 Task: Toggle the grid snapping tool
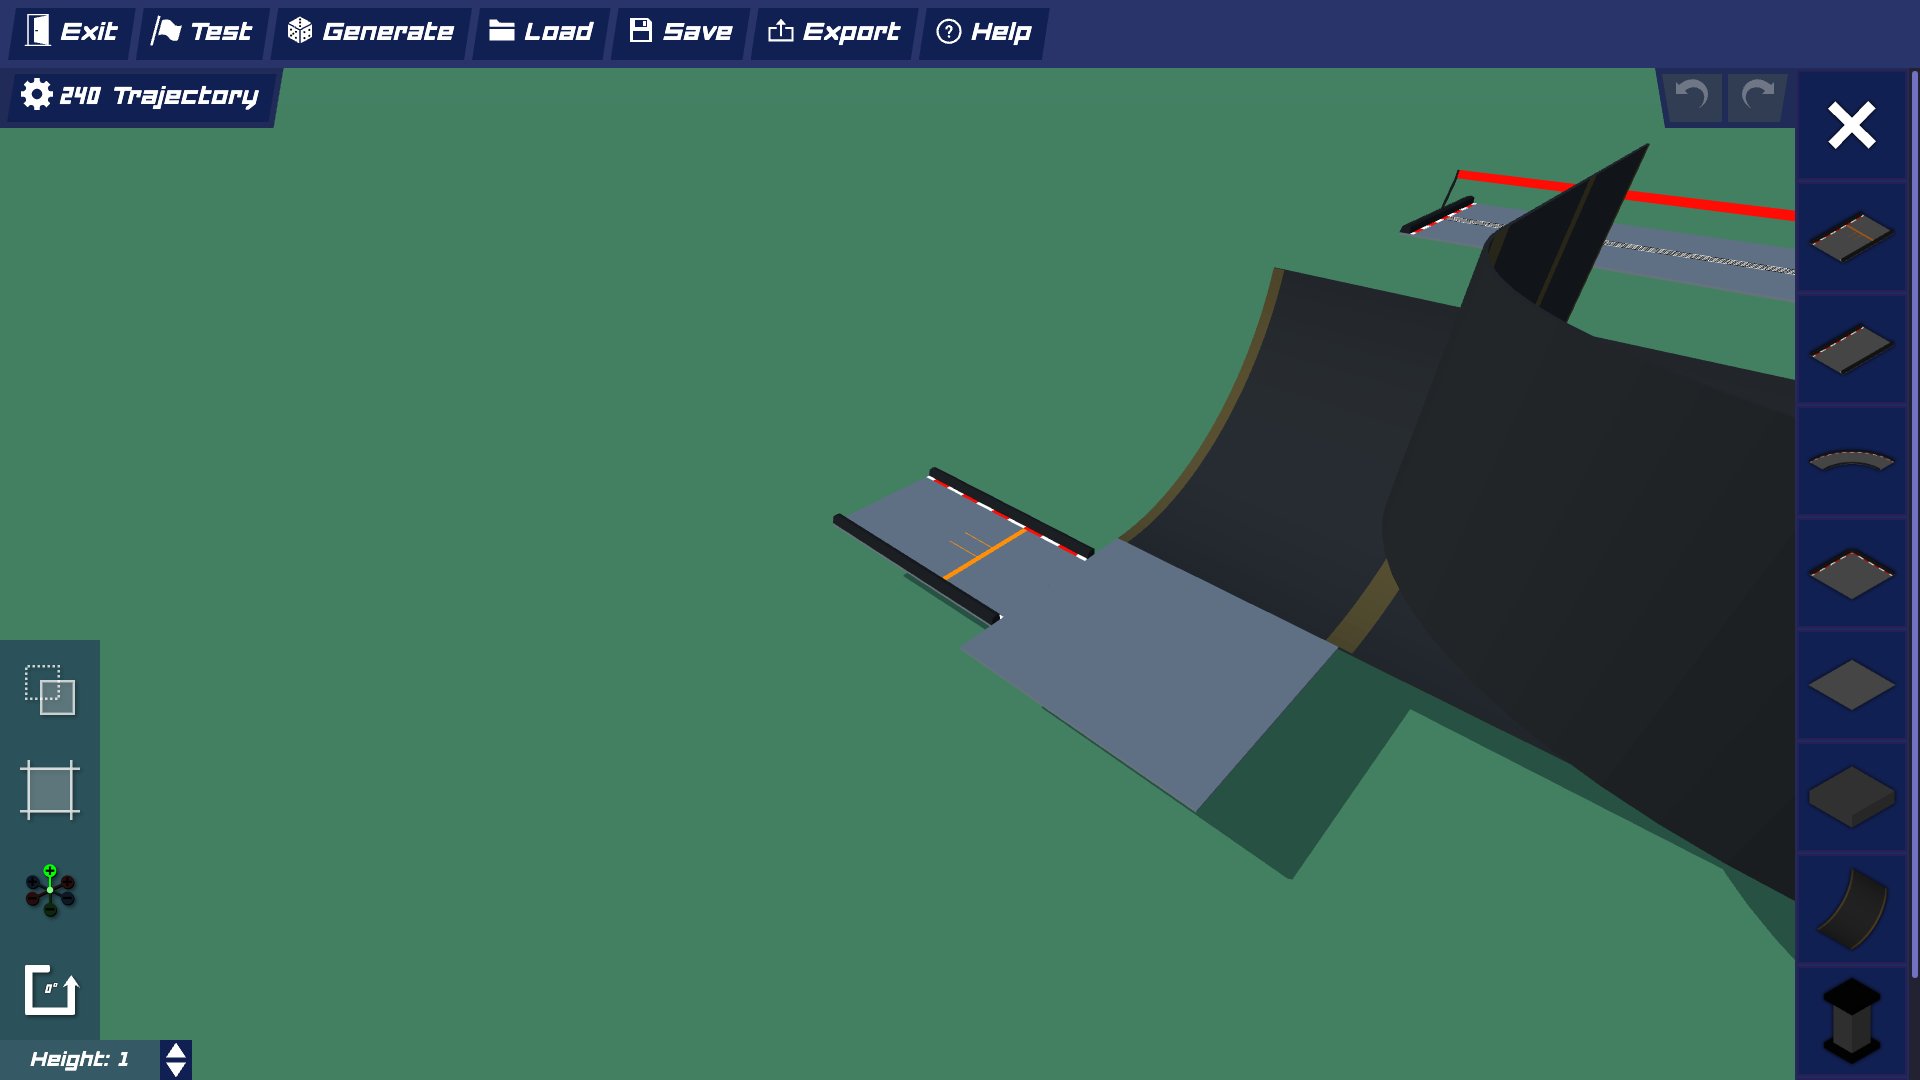point(50,790)
